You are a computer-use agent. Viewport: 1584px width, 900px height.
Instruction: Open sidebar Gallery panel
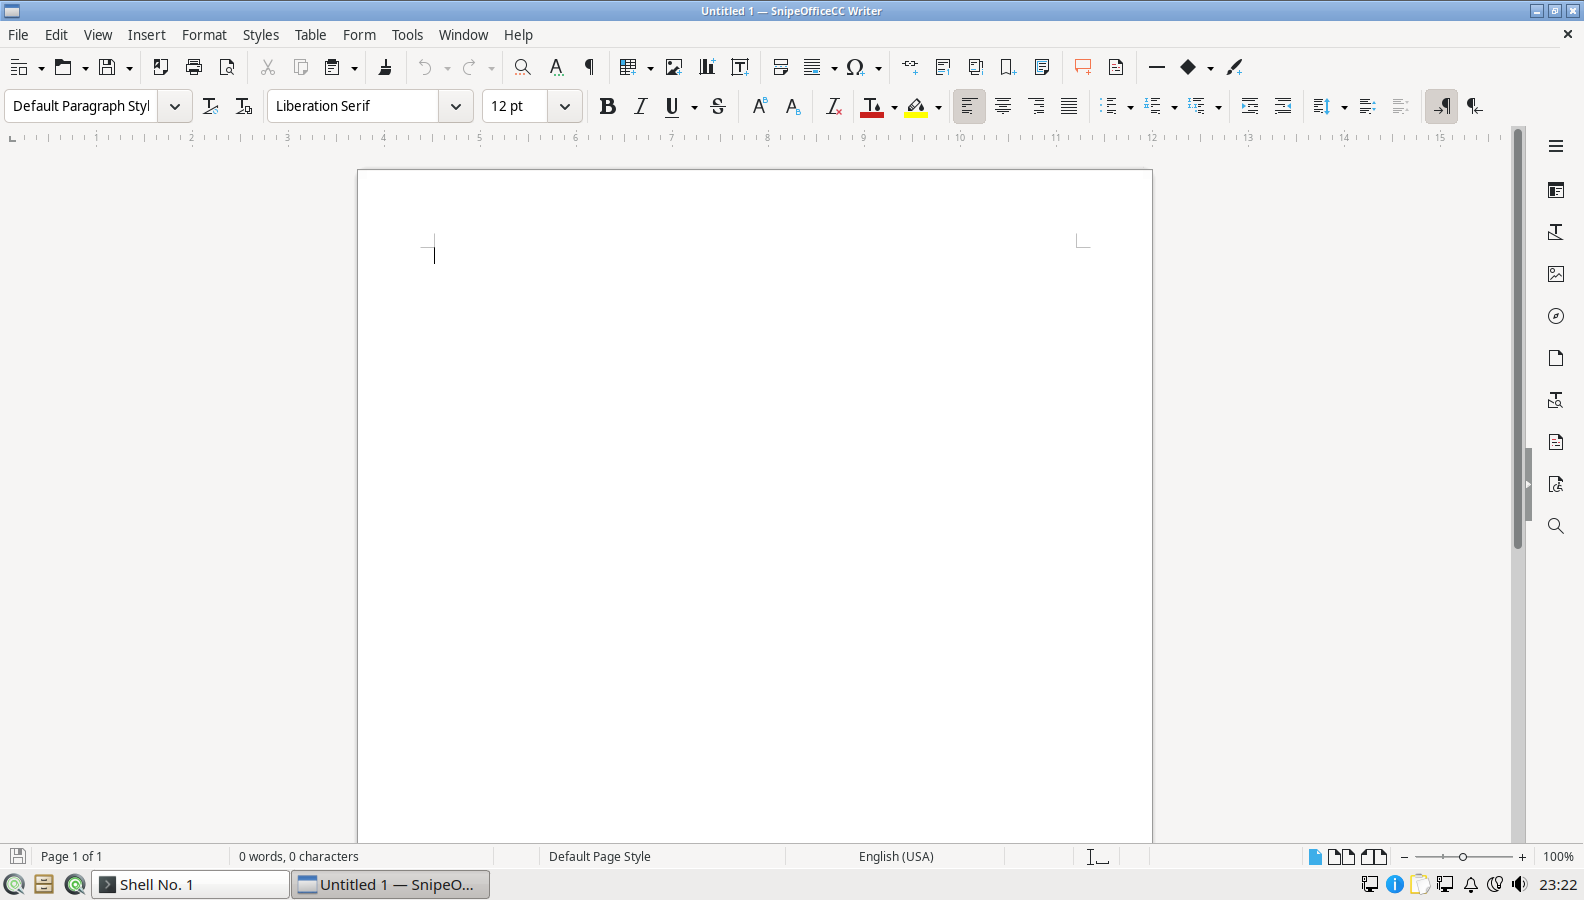tap(1556, 274)
